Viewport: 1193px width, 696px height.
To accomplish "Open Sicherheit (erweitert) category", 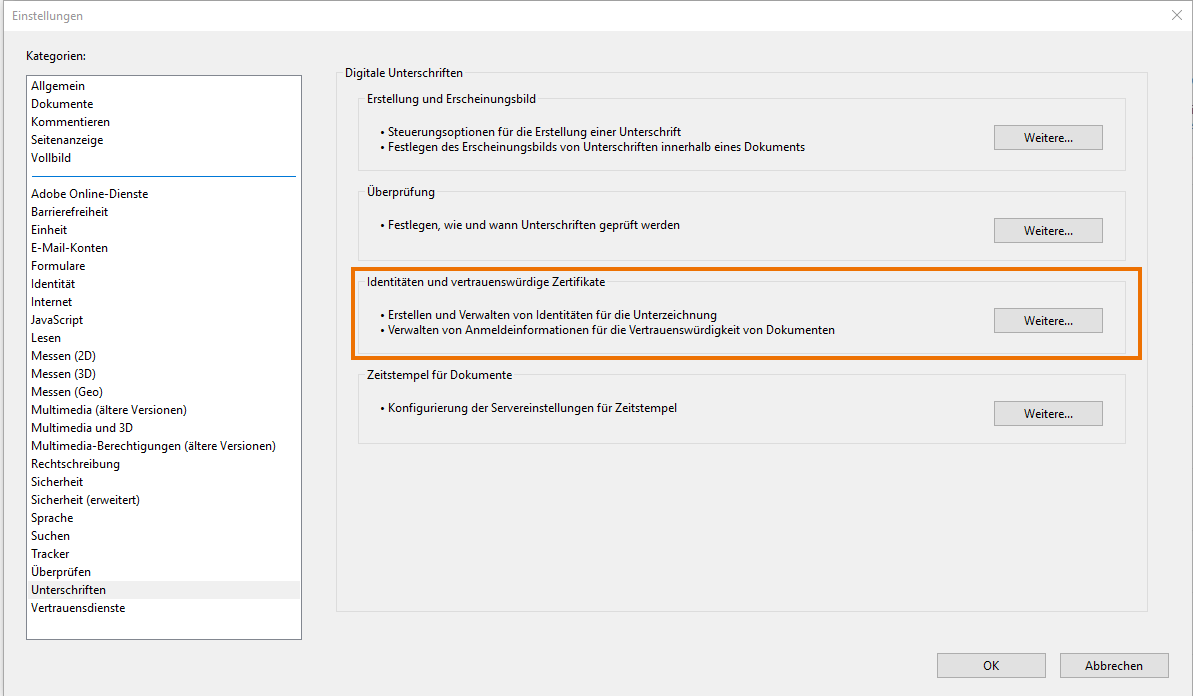I will coord(85,500).
